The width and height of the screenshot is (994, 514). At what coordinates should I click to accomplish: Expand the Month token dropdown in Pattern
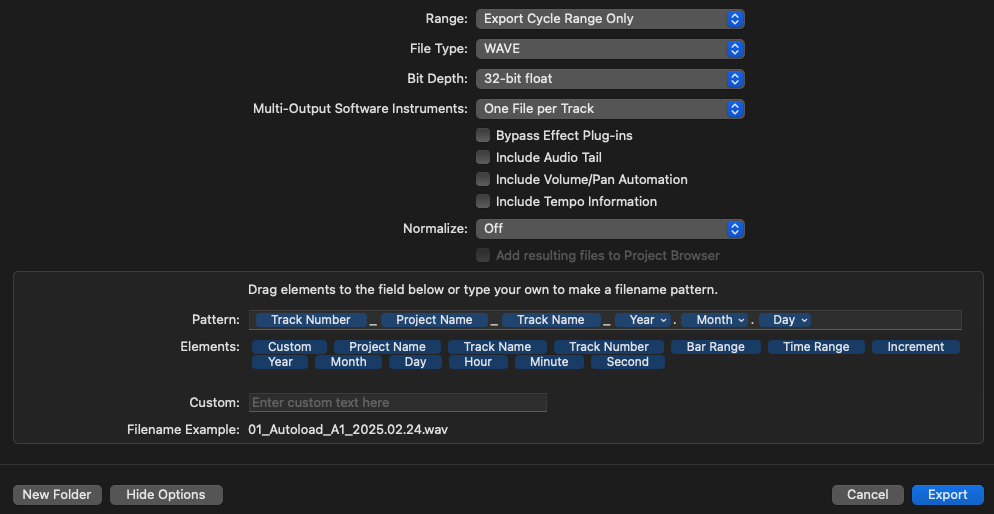tap(741, 320)
